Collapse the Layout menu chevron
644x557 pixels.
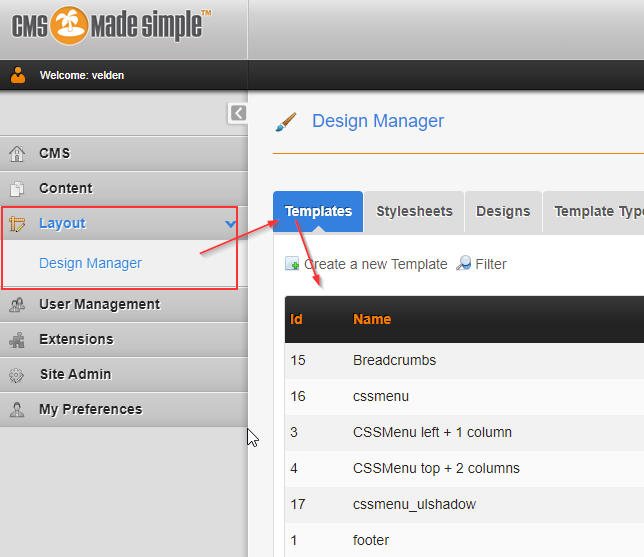231,224
